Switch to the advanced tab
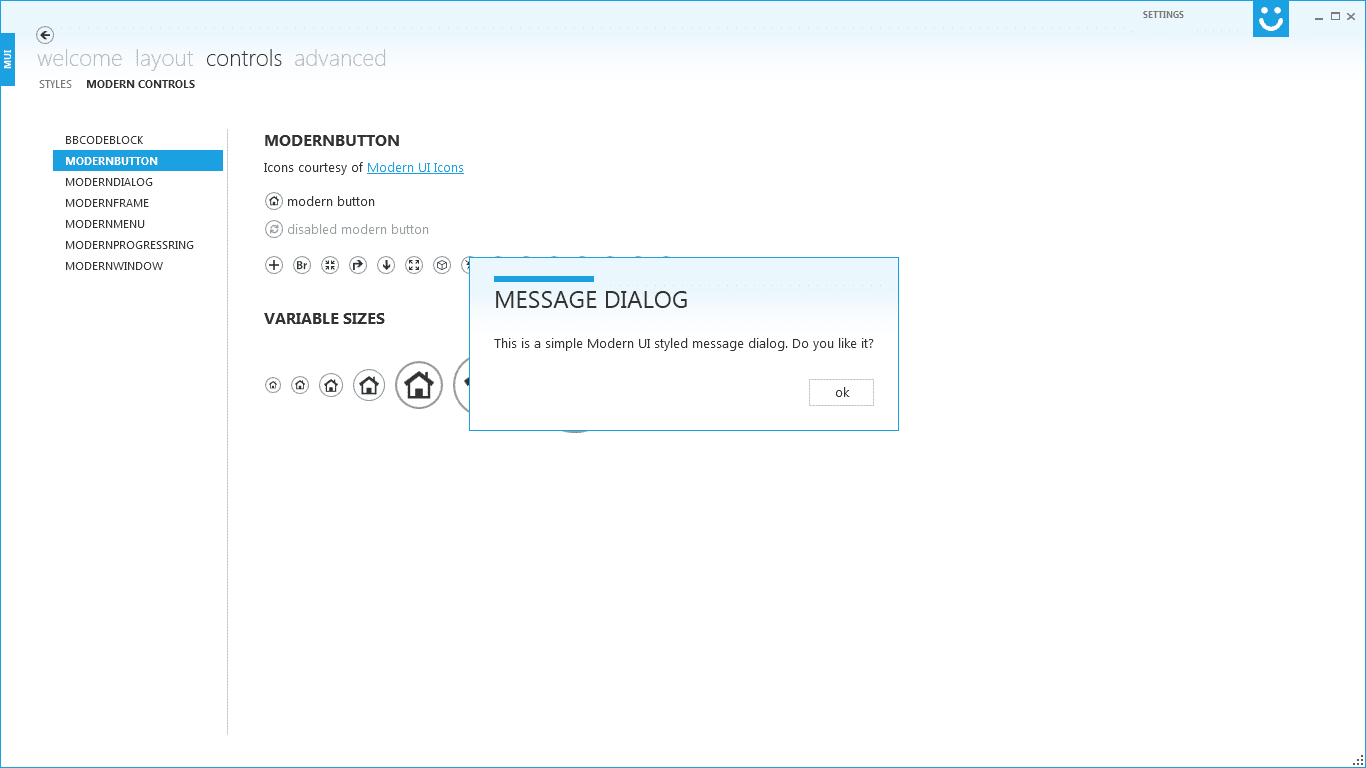Viewport: 1366px width, 768px height. tap(340, 58)
